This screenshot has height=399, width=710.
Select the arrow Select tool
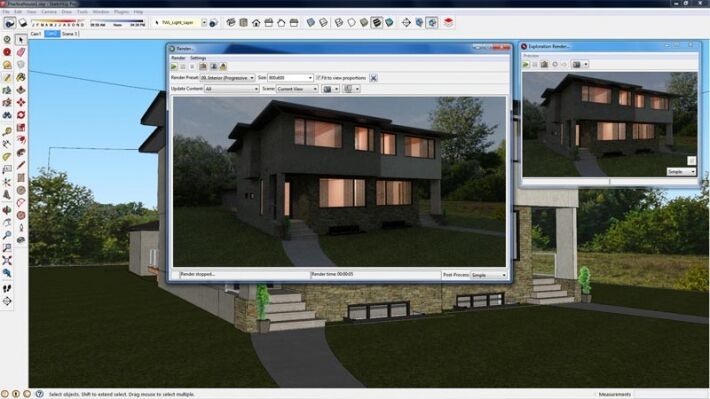pyautogui.click(x=21, y=40)
